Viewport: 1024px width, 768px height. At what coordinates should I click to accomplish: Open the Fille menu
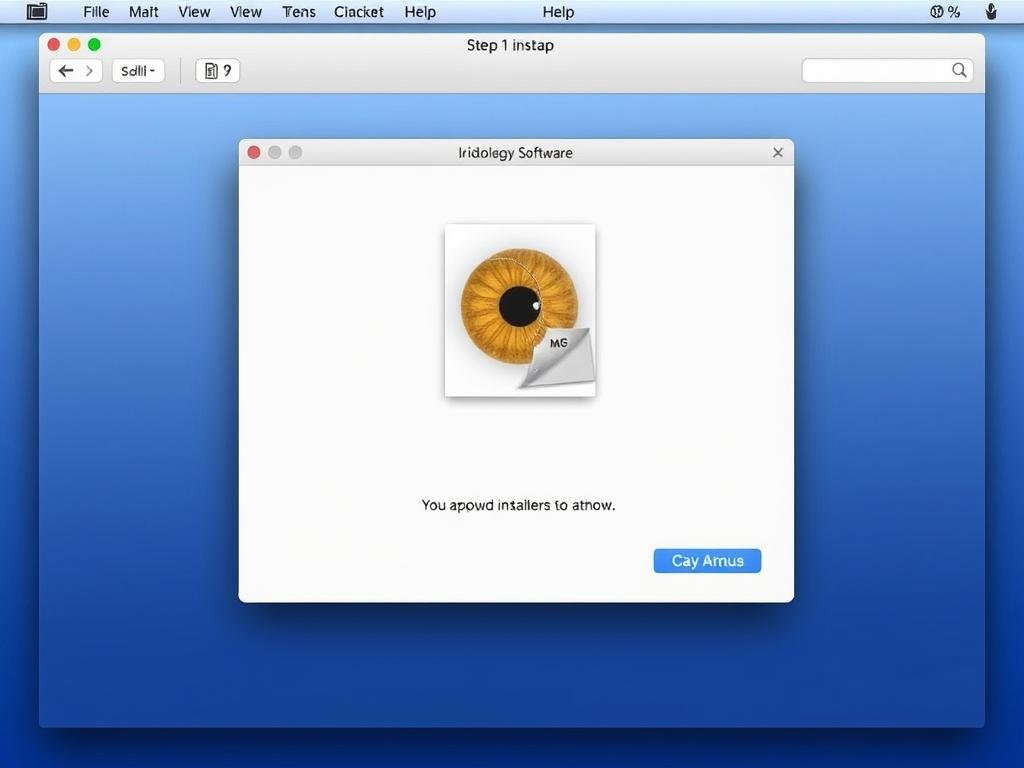(x=96, y=12)
